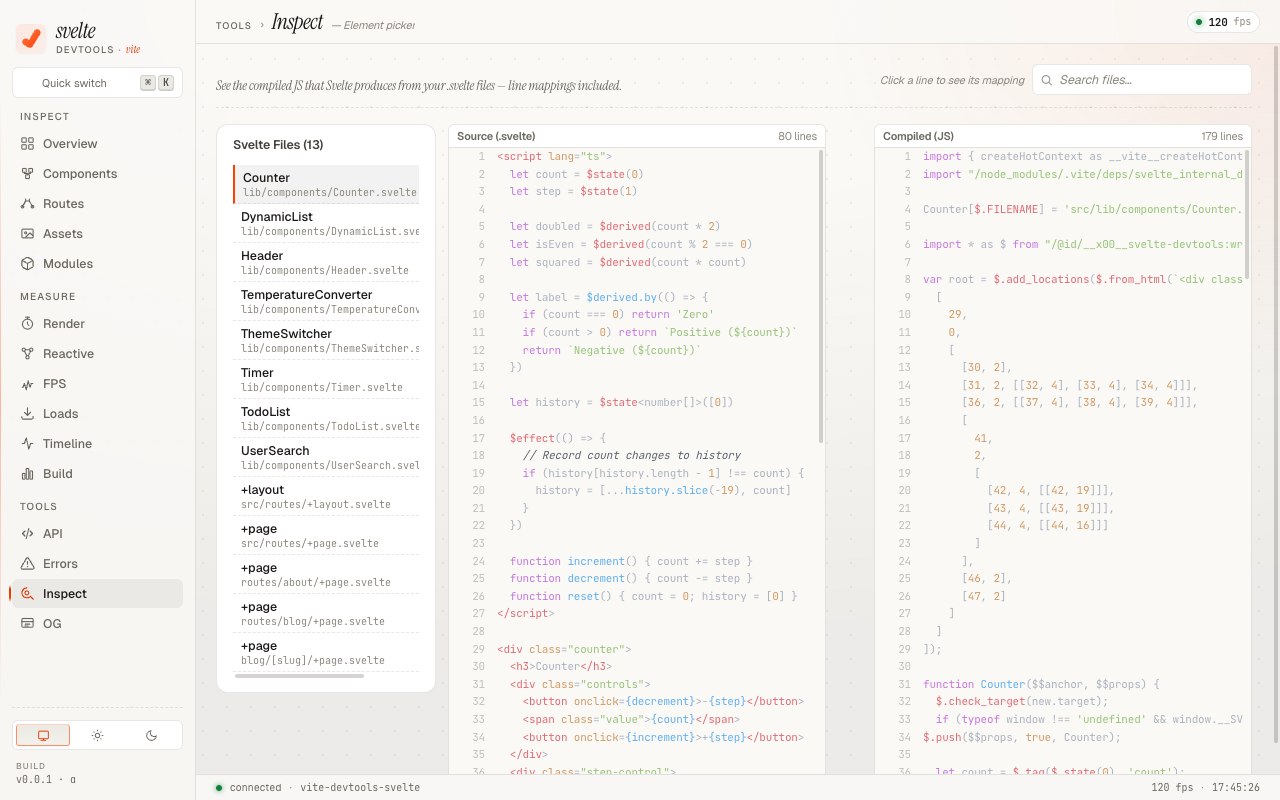Click source line 'let count = $state(0)'
The height and width of the screenshot is (800, 1280).
coord(637,173)
